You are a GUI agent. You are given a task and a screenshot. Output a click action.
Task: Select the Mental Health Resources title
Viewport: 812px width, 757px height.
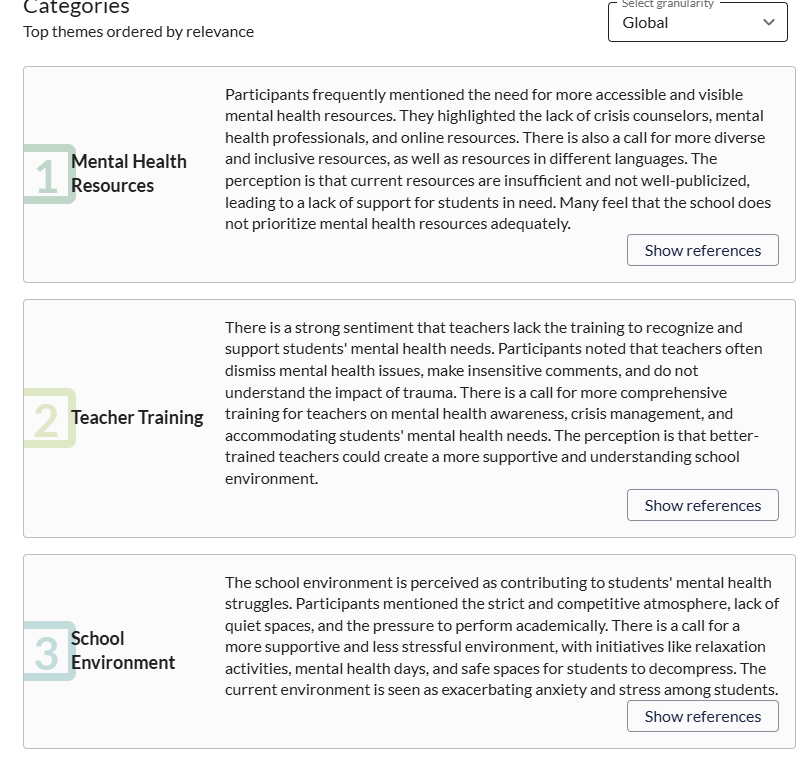pyautogui.click(x=128, y=173)
